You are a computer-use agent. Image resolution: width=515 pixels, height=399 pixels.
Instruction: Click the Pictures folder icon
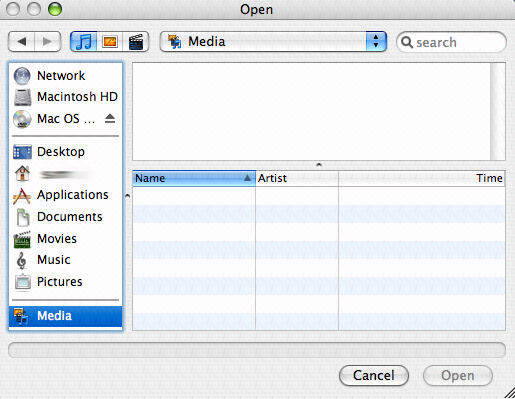23,282
